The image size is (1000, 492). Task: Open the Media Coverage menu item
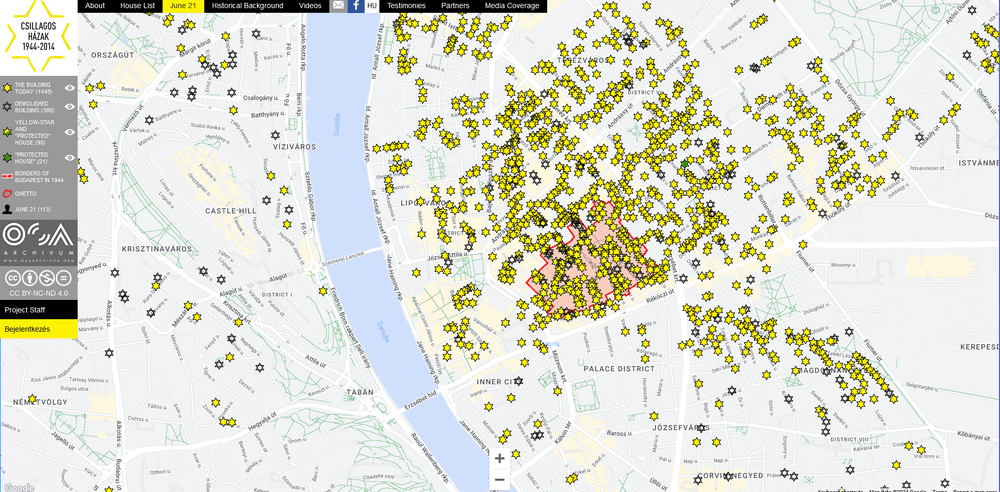[x=512, y=6]
